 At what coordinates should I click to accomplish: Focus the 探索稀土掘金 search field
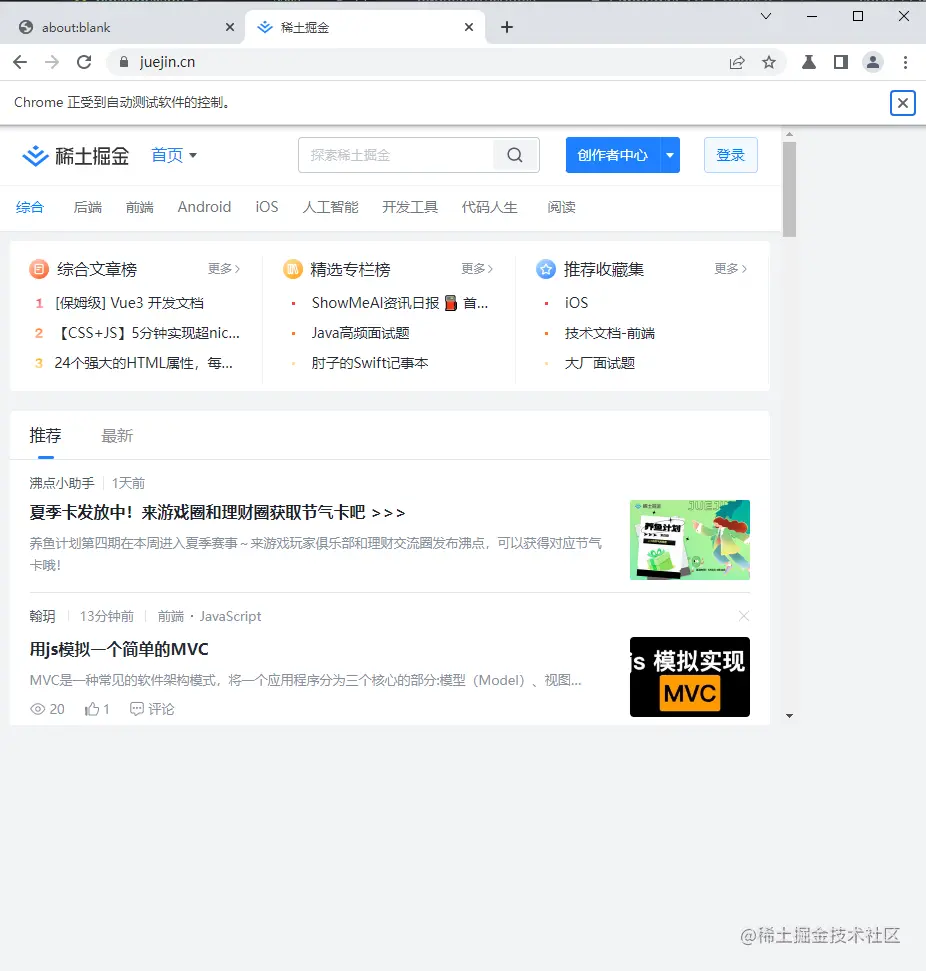(396, 155)
